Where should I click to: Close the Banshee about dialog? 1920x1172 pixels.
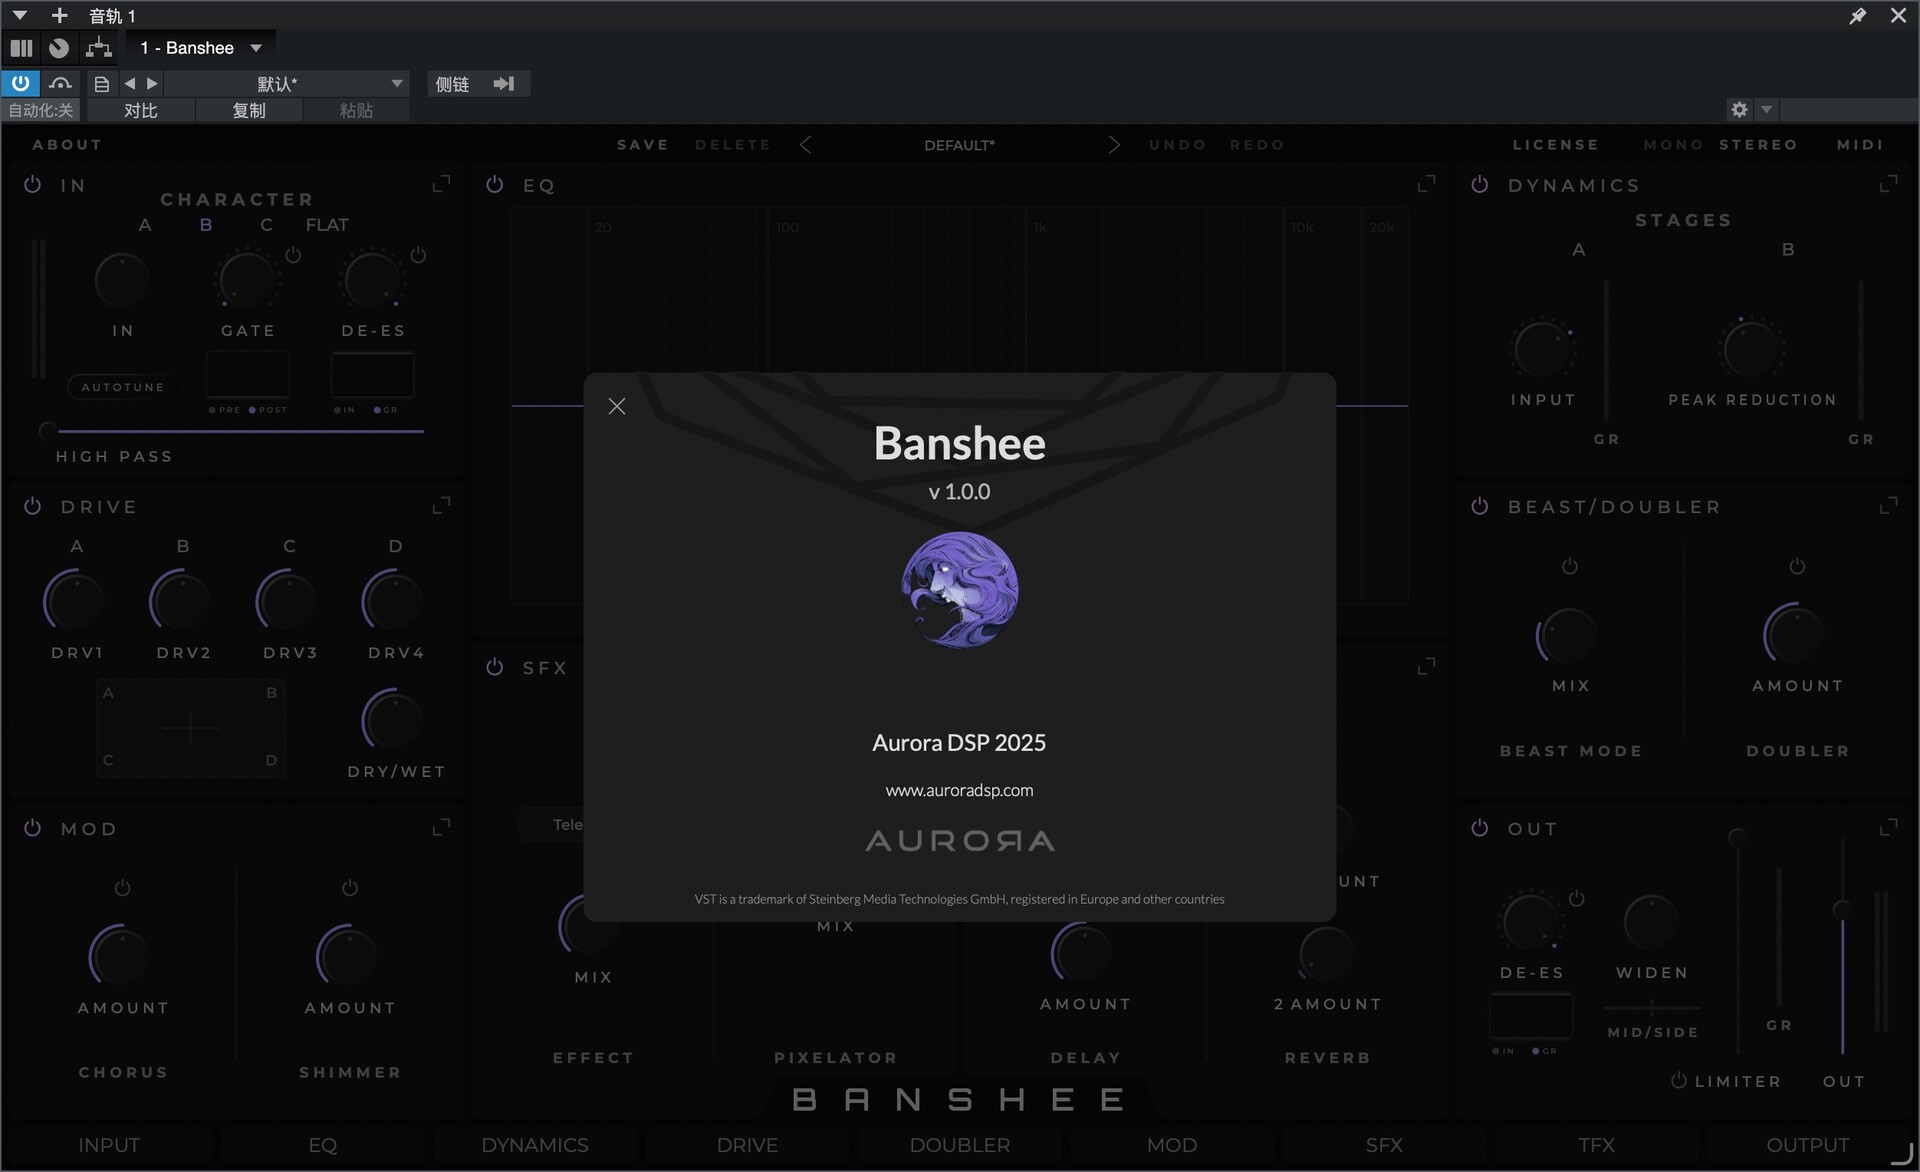(617, 406)
